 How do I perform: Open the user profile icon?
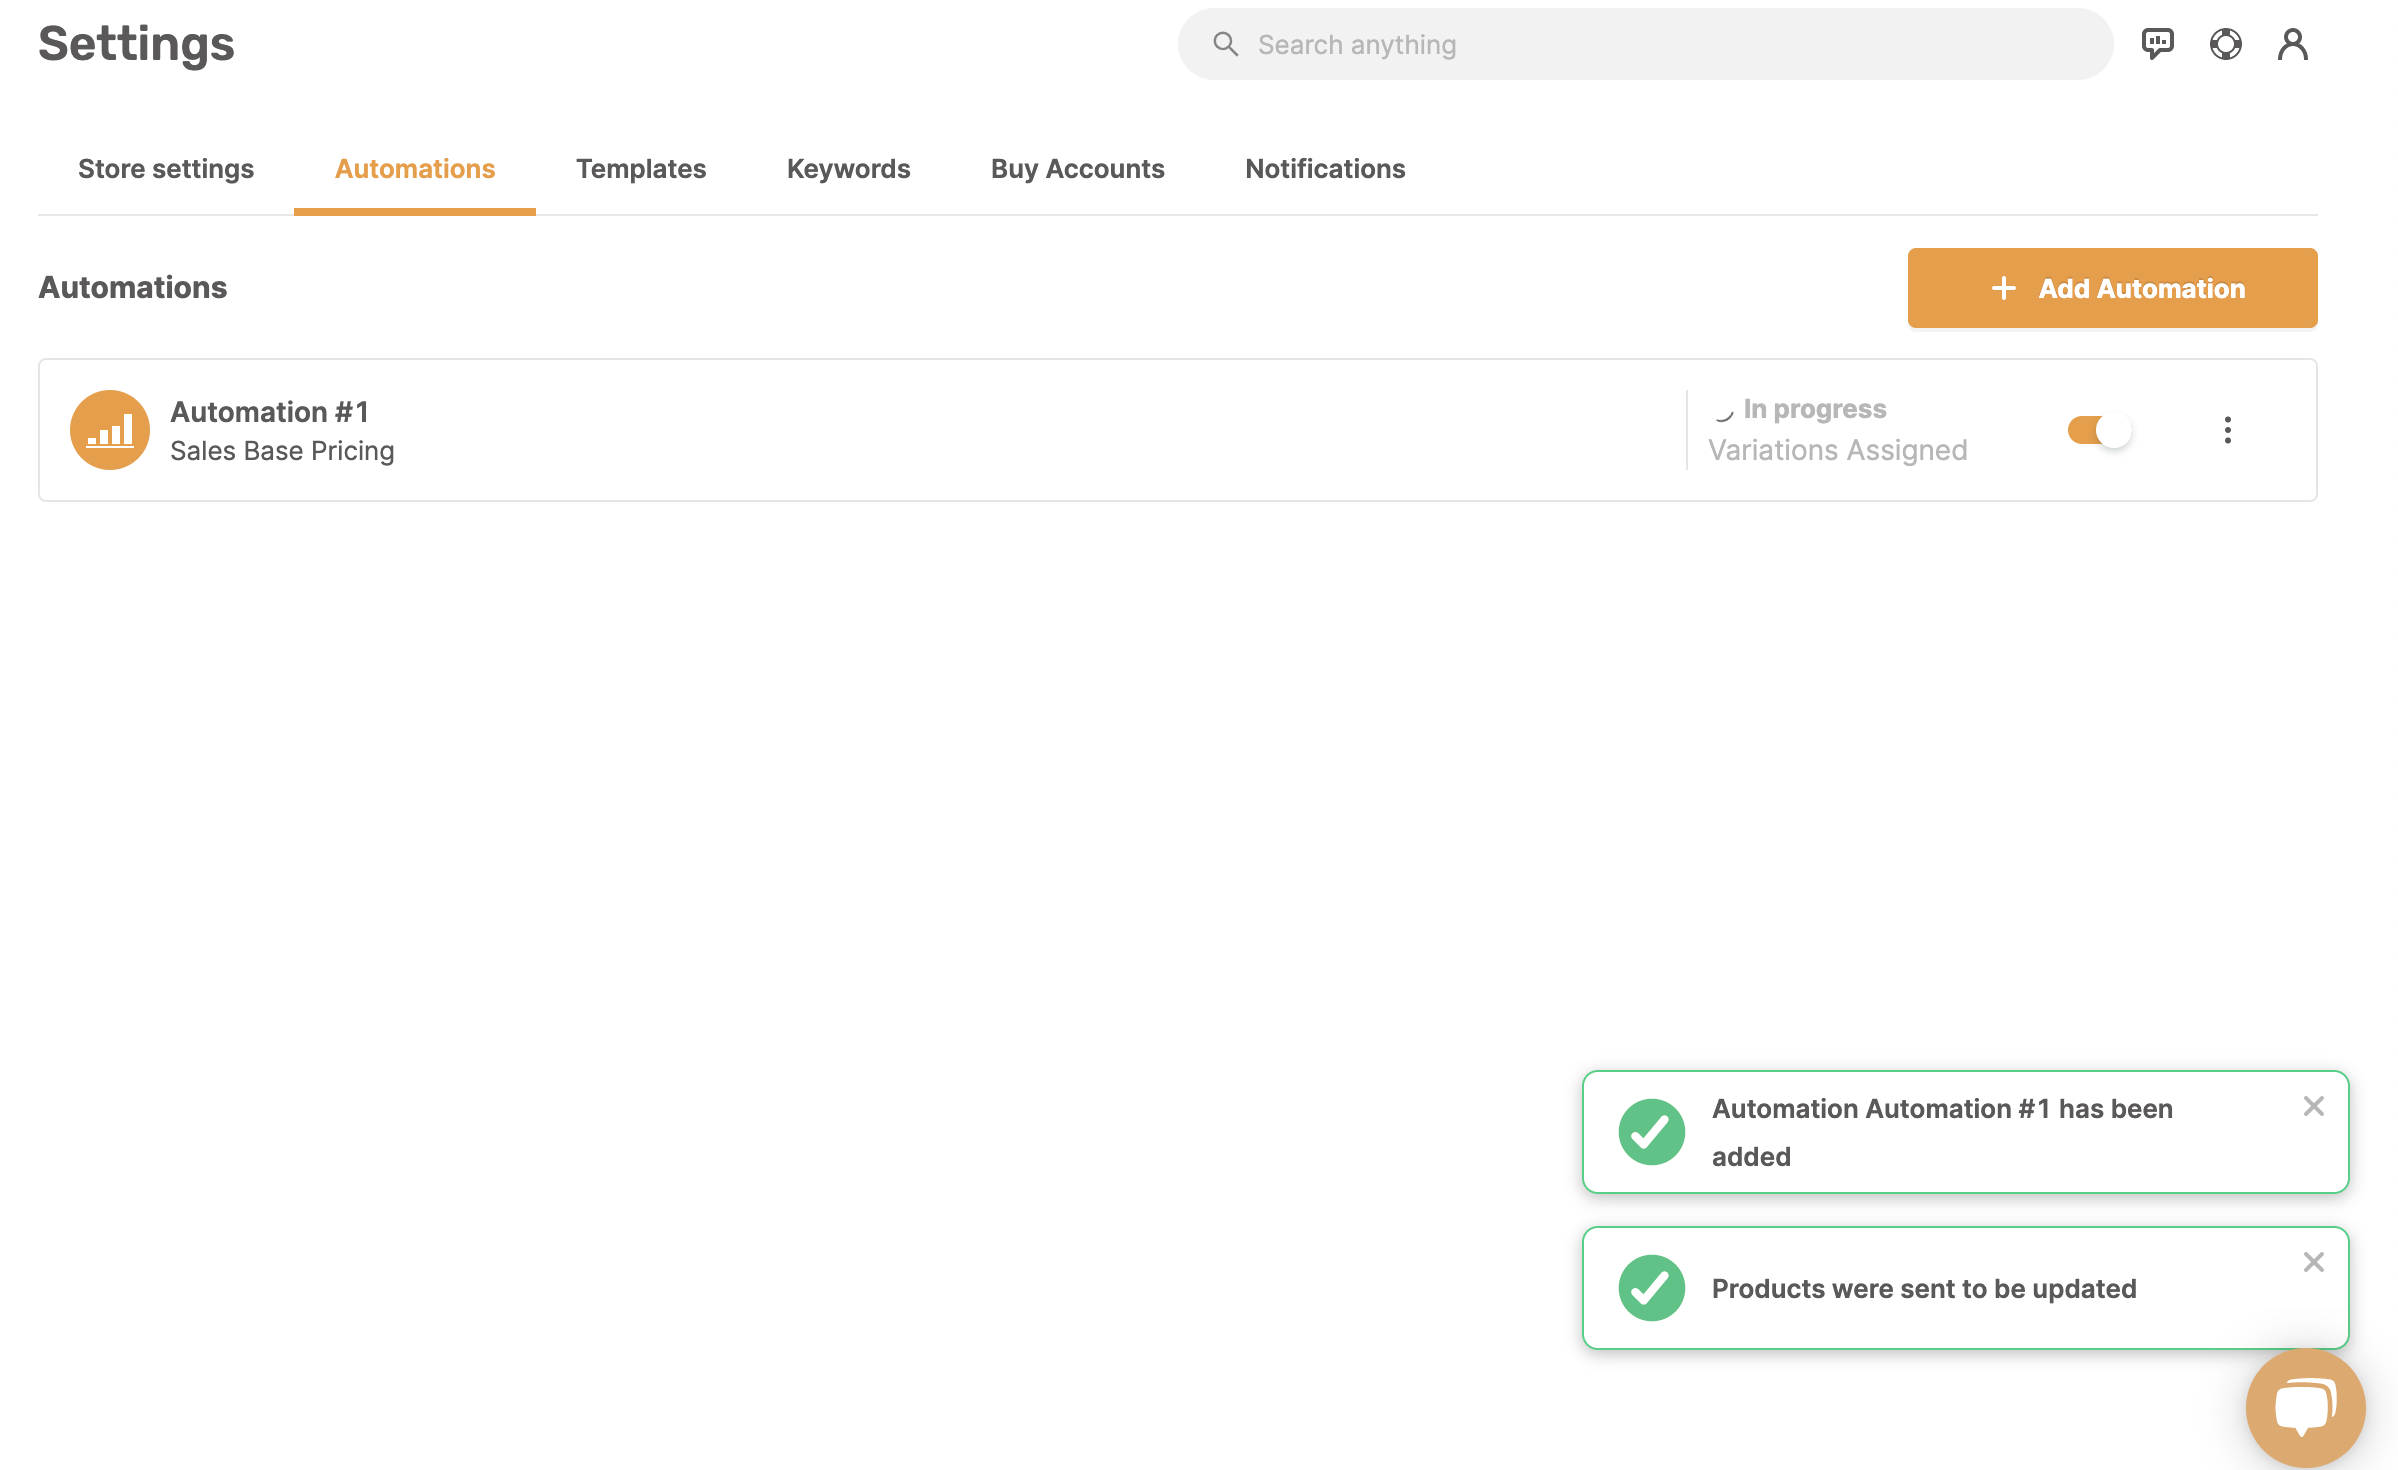coord(2293,44)
